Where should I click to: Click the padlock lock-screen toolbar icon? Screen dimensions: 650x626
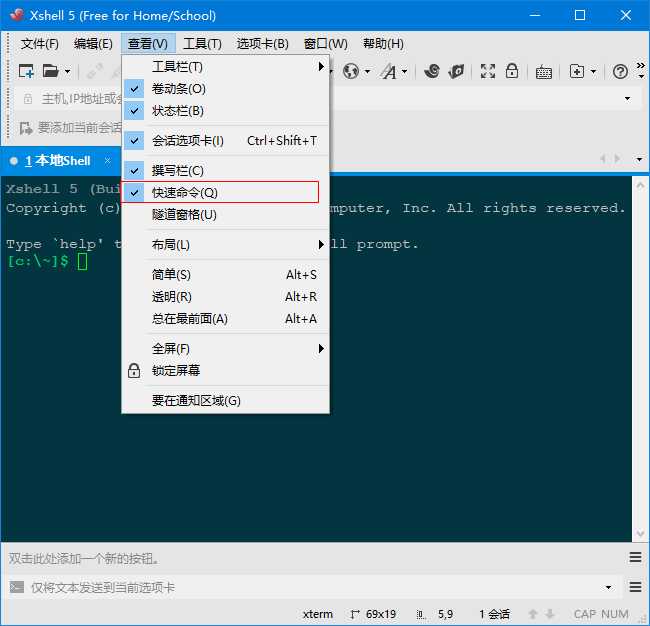512,71
